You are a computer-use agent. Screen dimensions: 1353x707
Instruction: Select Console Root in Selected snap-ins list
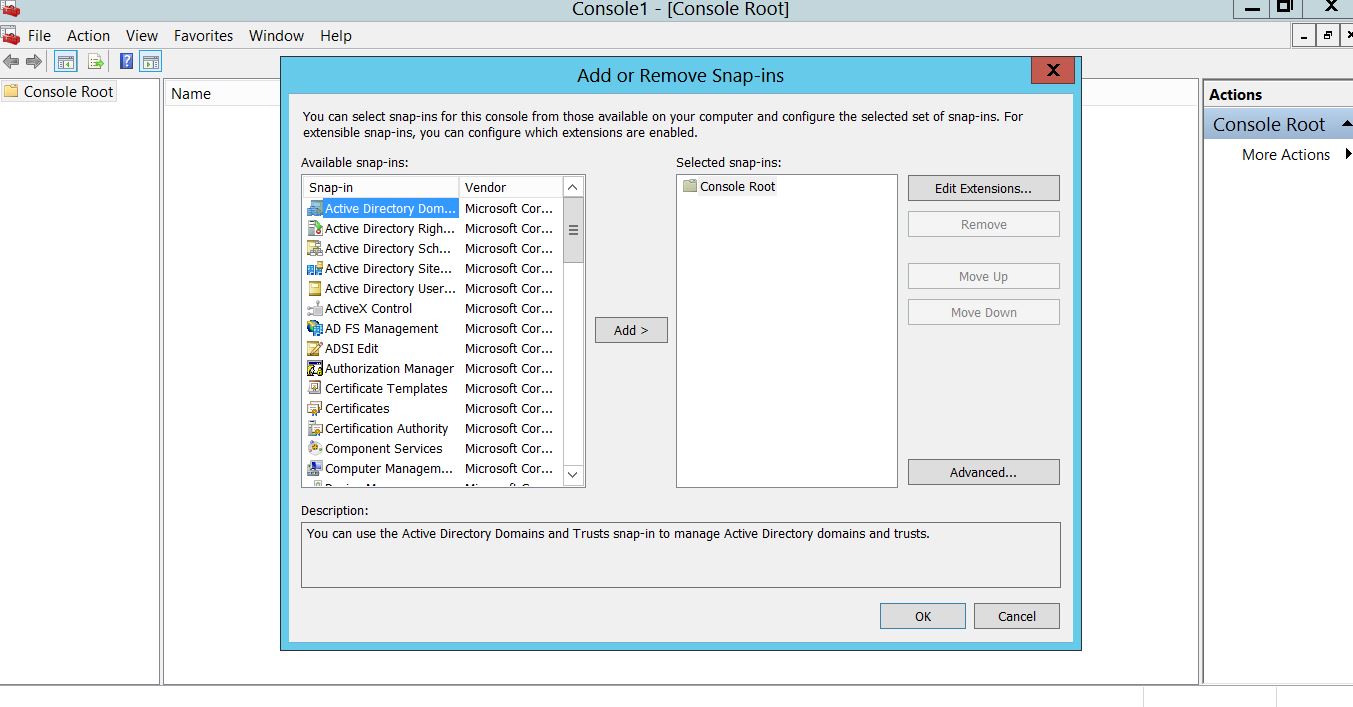pos(729,186)
